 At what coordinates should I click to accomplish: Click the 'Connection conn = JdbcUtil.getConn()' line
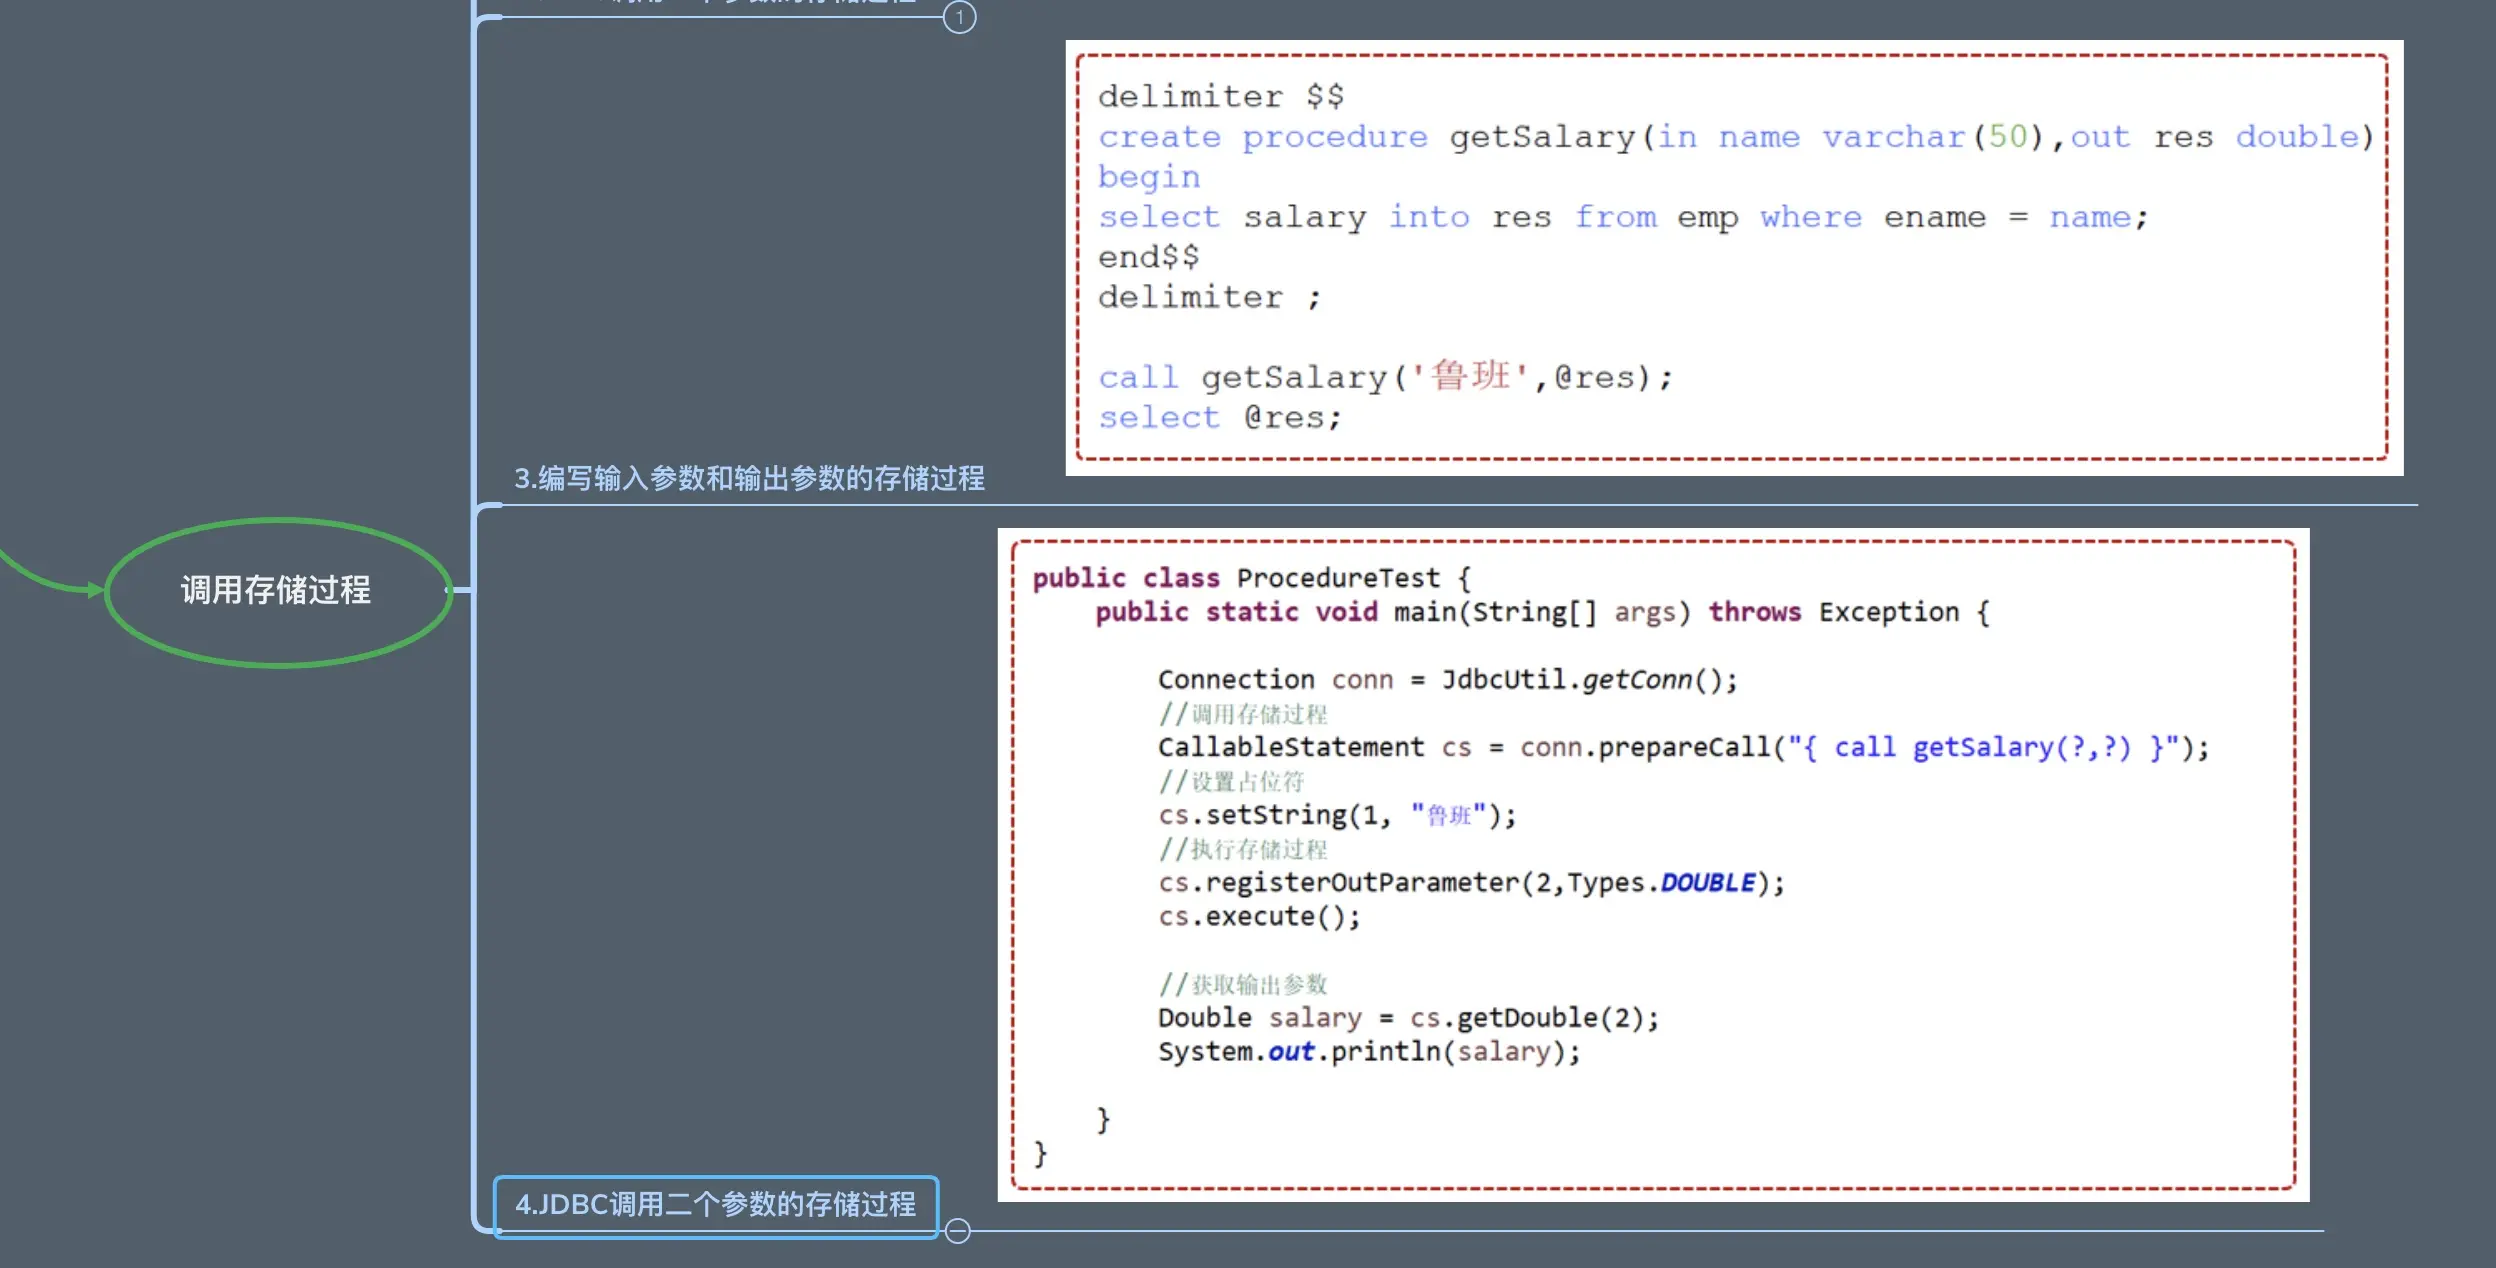[1446, 680]
